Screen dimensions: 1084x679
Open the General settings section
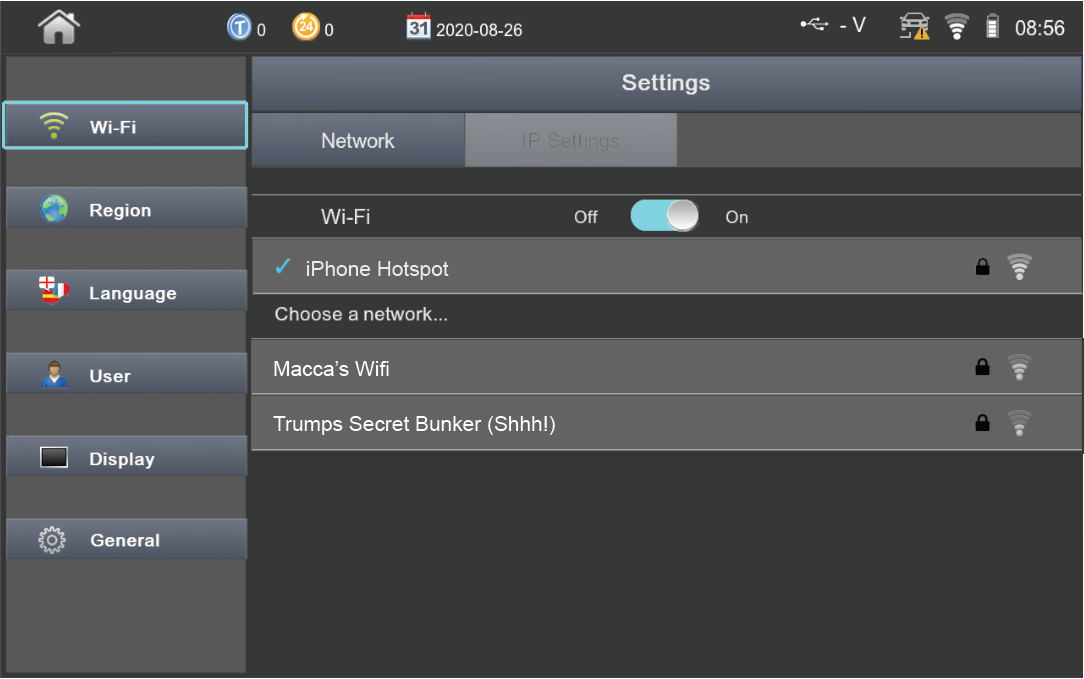[126, 540]
